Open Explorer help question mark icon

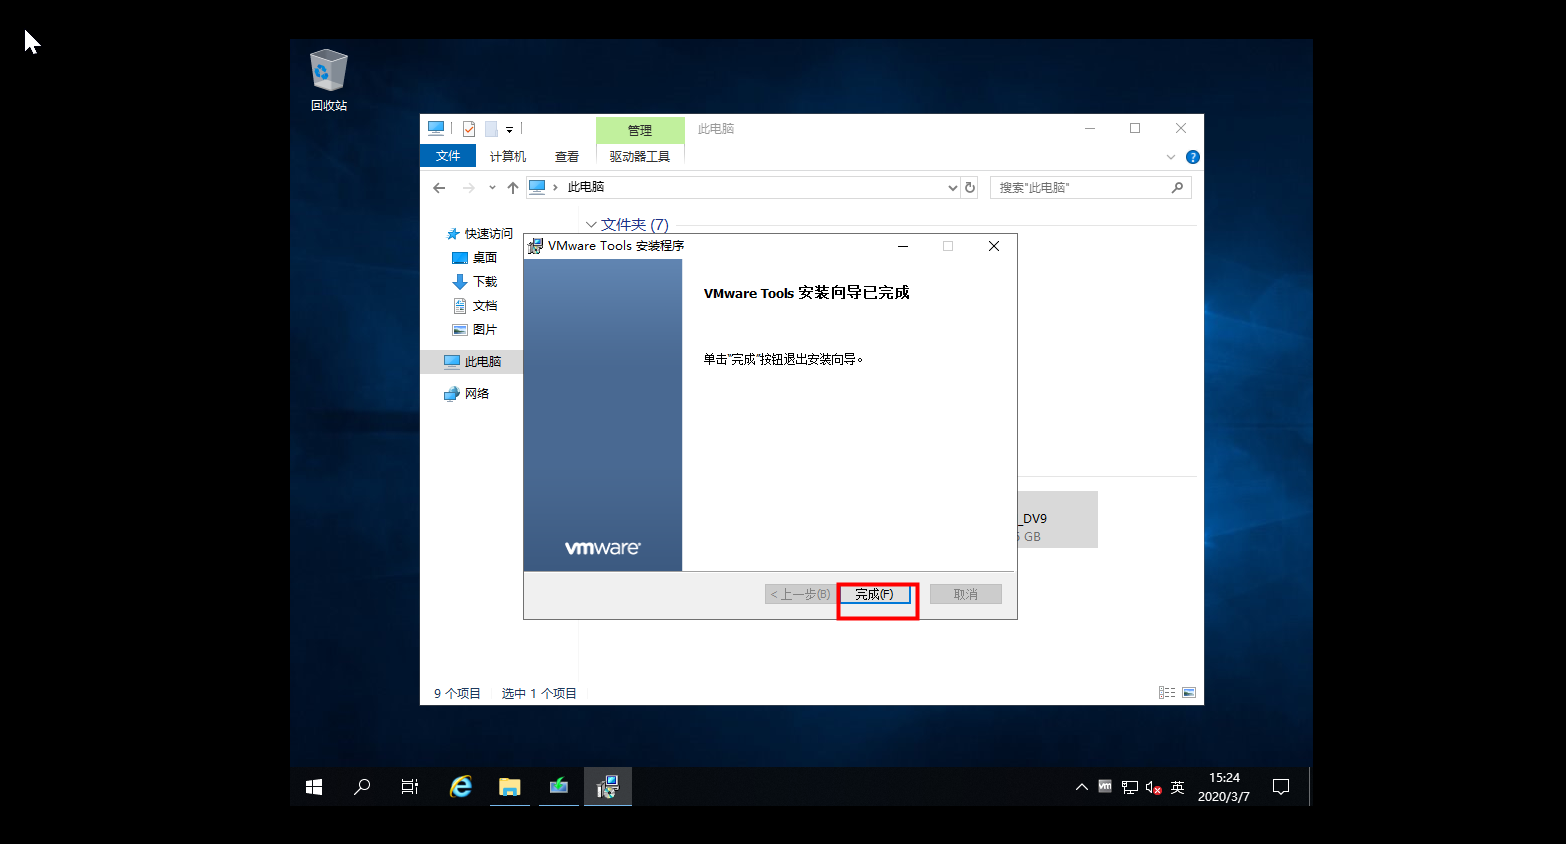1192,157
